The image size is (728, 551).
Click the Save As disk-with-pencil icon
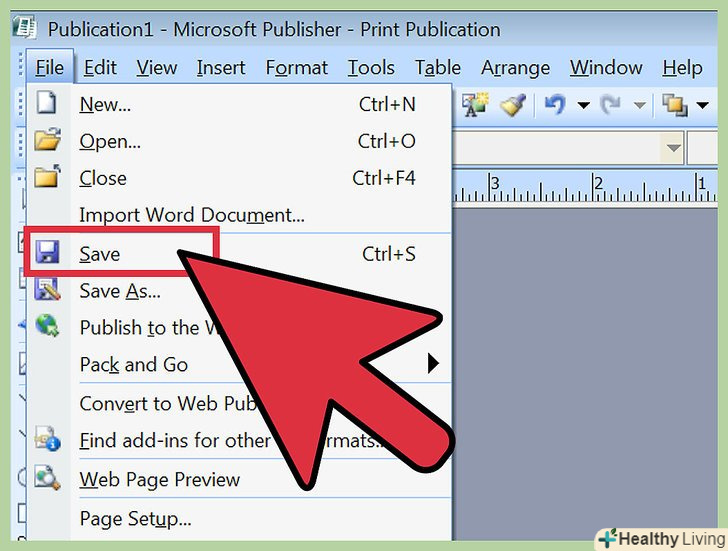(47, 289)
